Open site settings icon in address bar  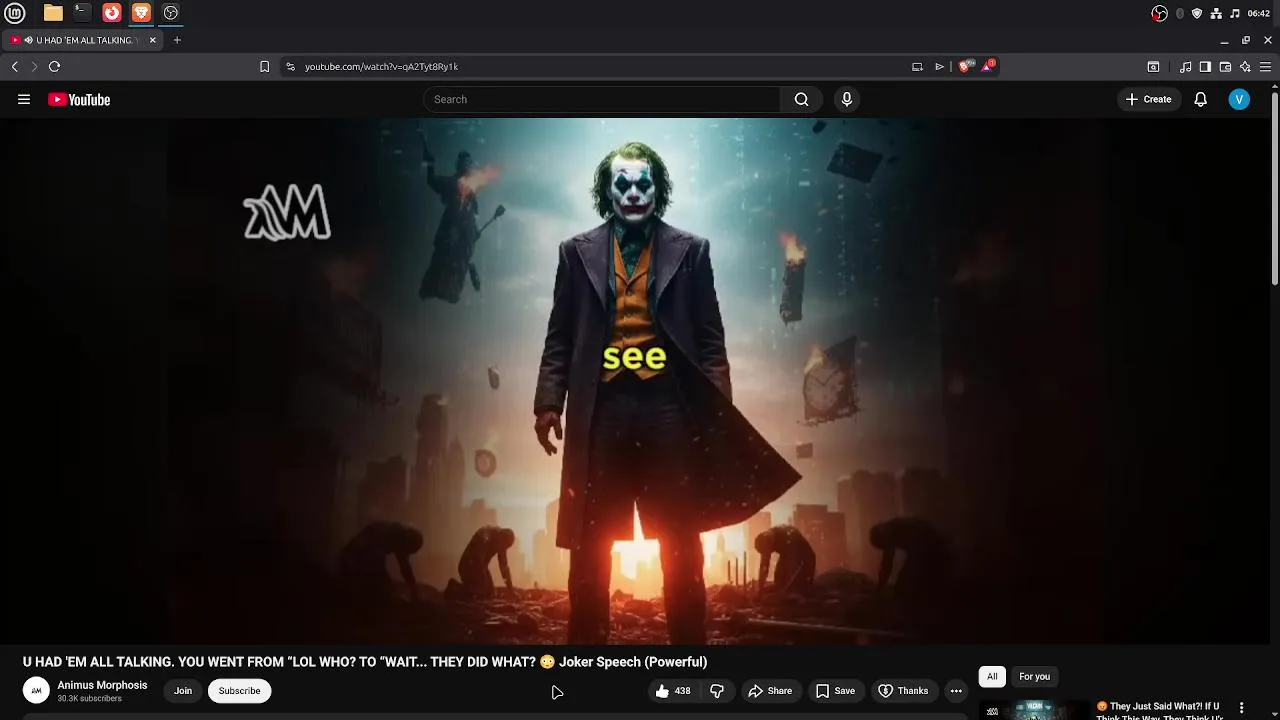pyautogui.click(x=290, y=66)
